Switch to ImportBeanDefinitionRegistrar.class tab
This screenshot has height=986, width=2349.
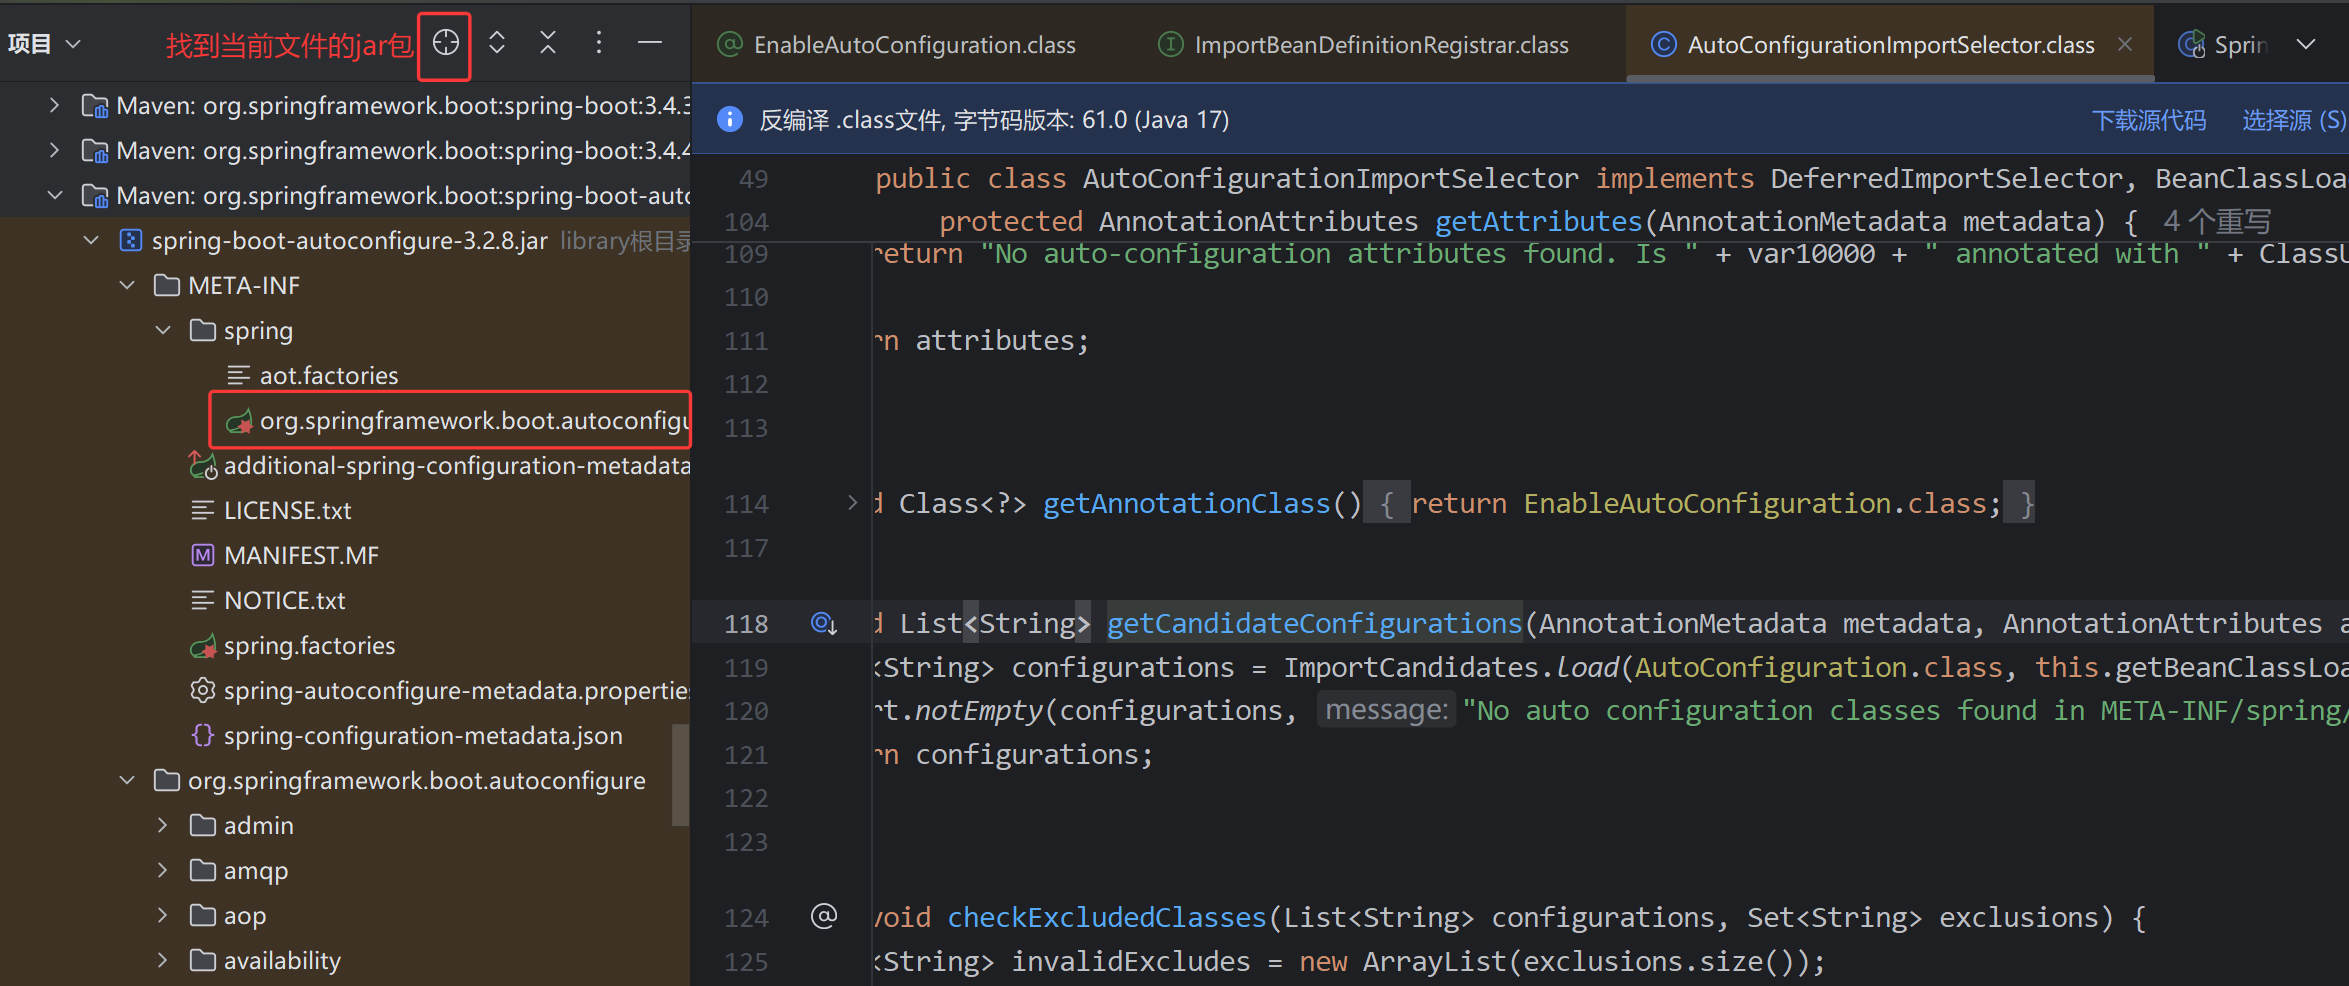point(1364,45)
